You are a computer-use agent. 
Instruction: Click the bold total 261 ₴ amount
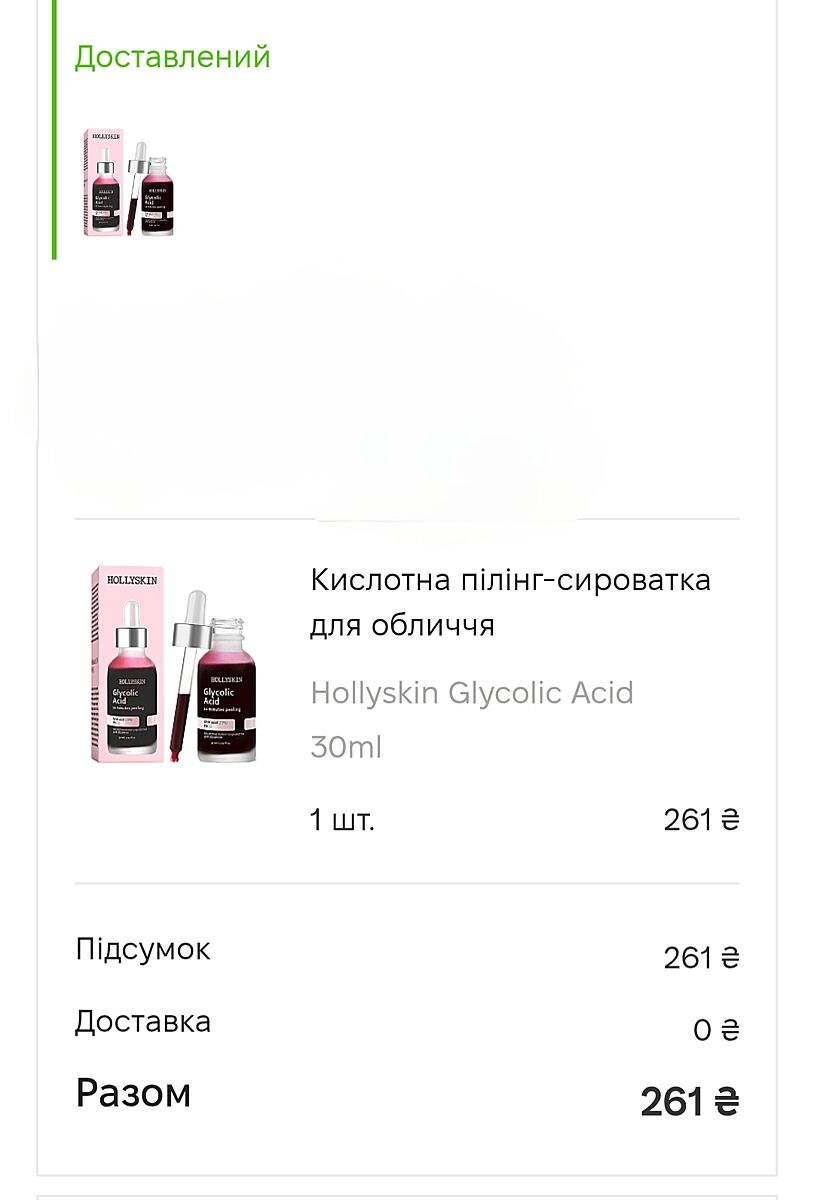point(688,1102)
